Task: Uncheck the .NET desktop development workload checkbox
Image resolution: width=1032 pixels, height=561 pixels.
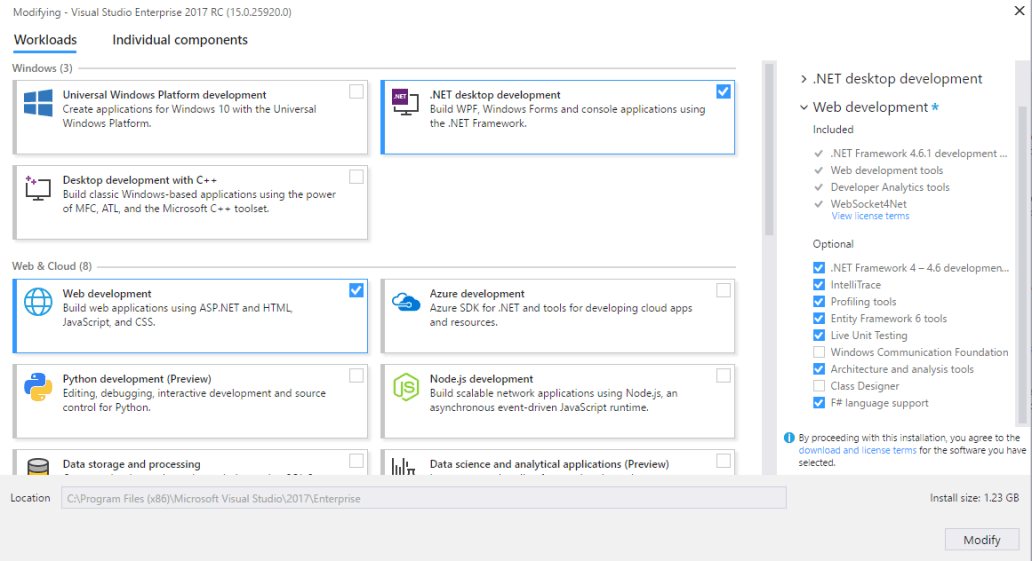Action: coord(723,92)
